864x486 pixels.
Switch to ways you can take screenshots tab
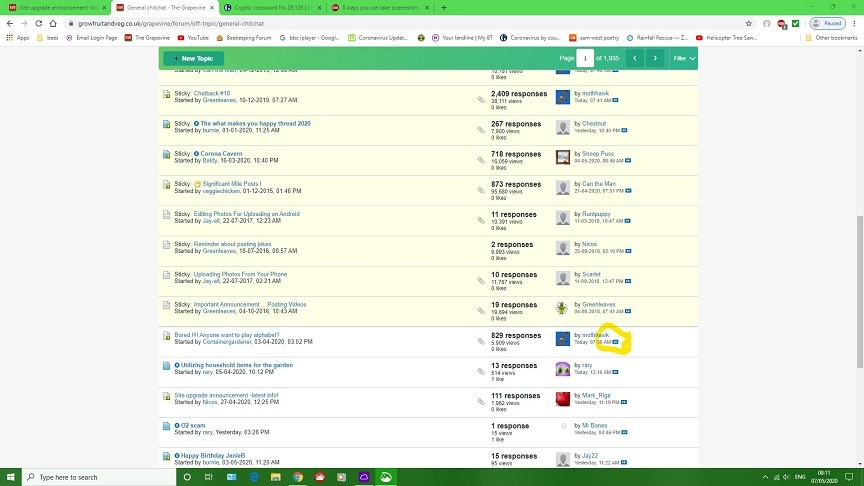tap(380, 8)
